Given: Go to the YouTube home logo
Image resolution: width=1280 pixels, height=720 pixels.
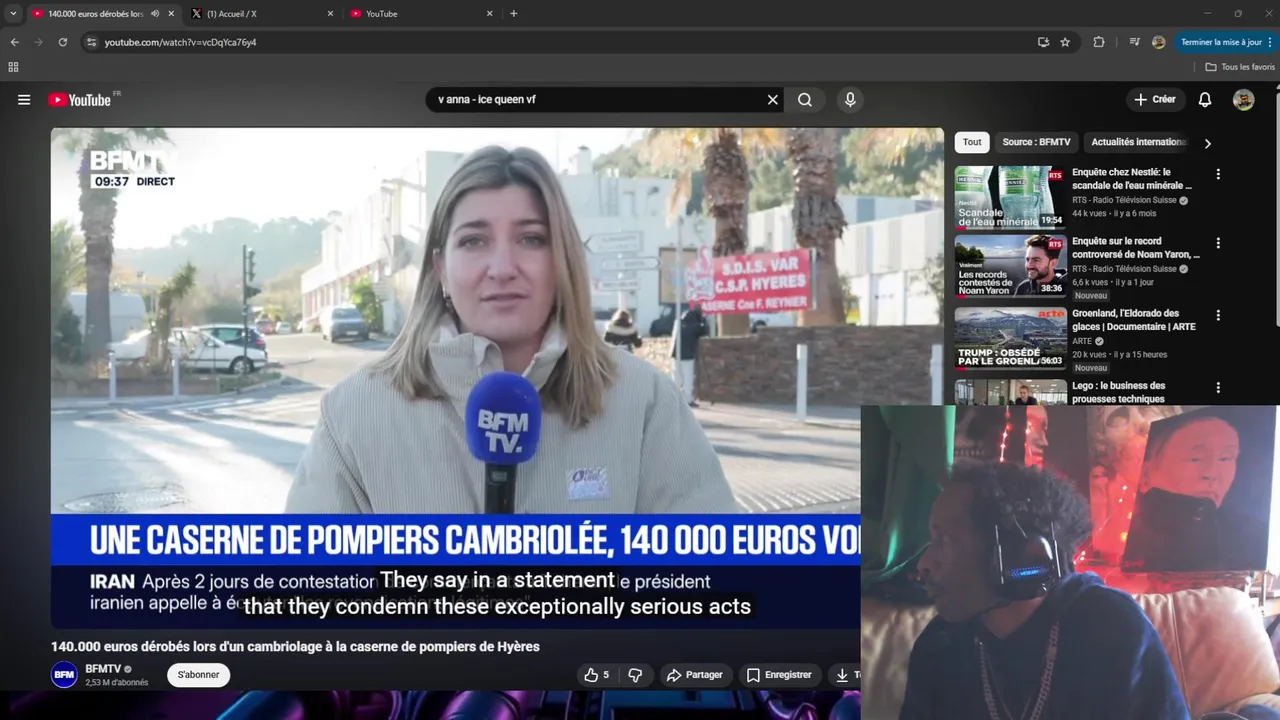Looking at the screenshot, I should click(x=82, y=100).
